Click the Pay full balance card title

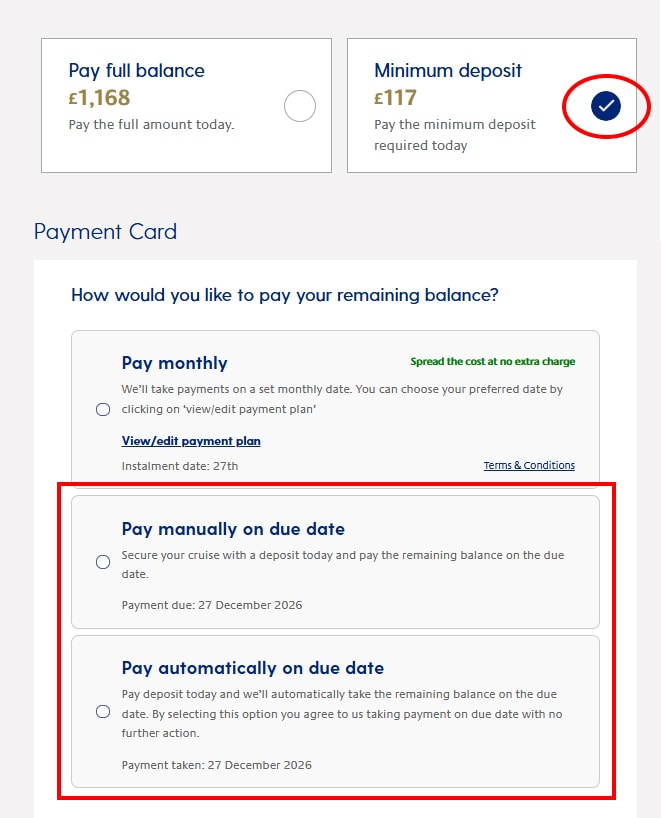[137, 70]
